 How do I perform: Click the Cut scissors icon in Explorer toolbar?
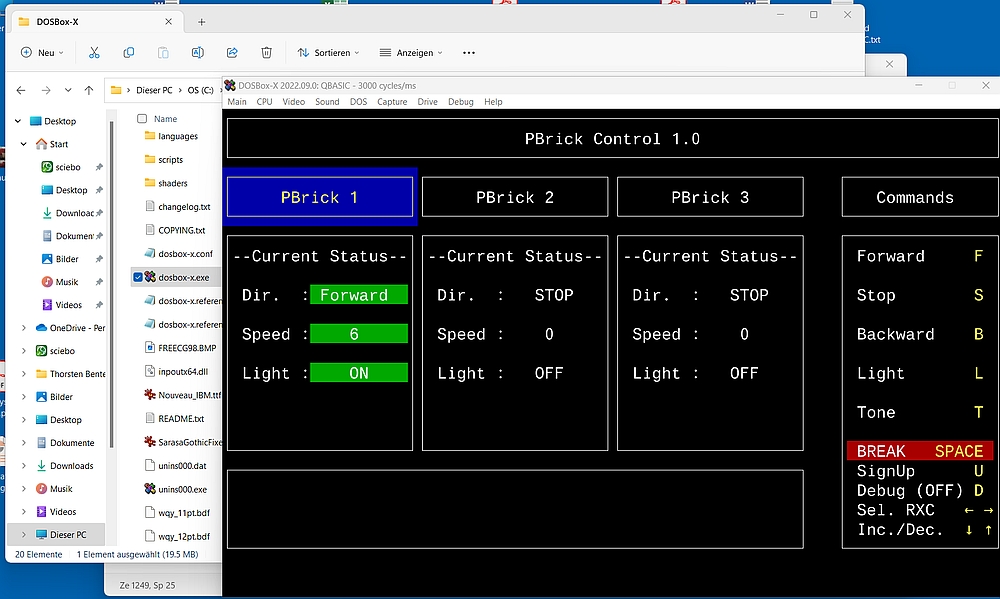[x=94, y=53]
